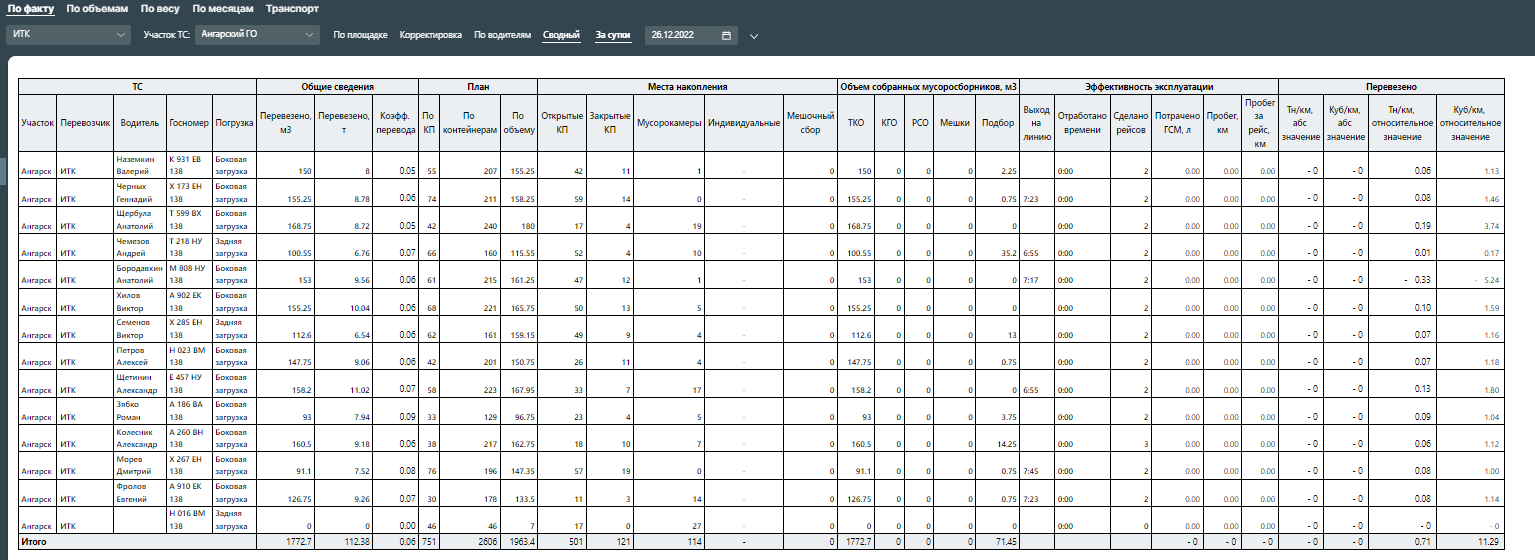Screen dimensions: 1535x560
Task: Switch to the По водителям view
Action: point(502,35)
